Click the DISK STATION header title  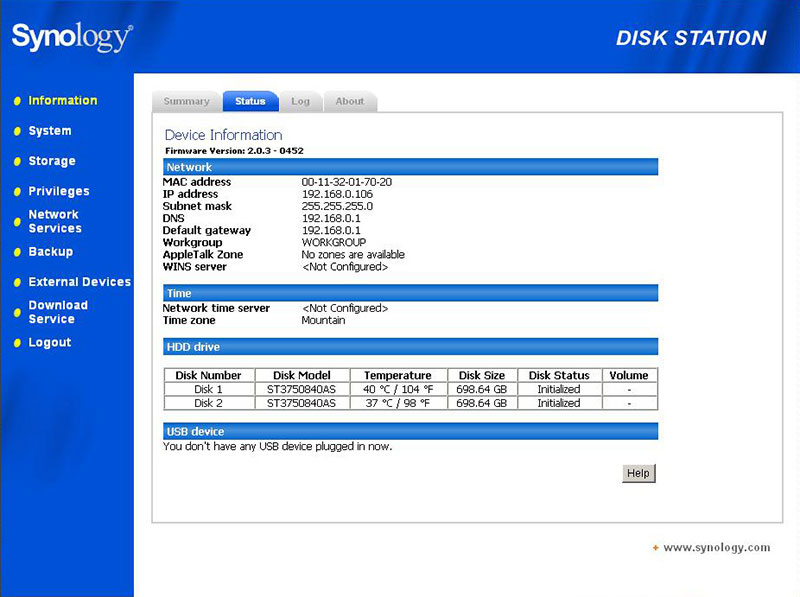point(691,38)
